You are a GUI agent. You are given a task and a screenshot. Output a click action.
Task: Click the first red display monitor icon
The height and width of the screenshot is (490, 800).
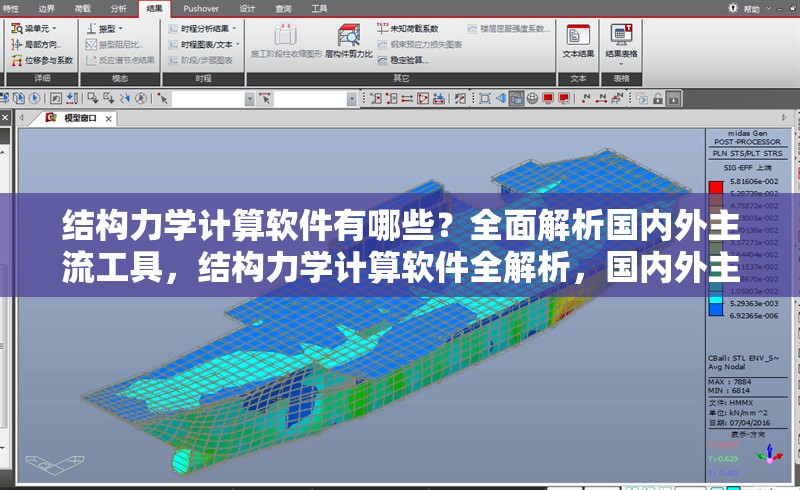(548, 98)
